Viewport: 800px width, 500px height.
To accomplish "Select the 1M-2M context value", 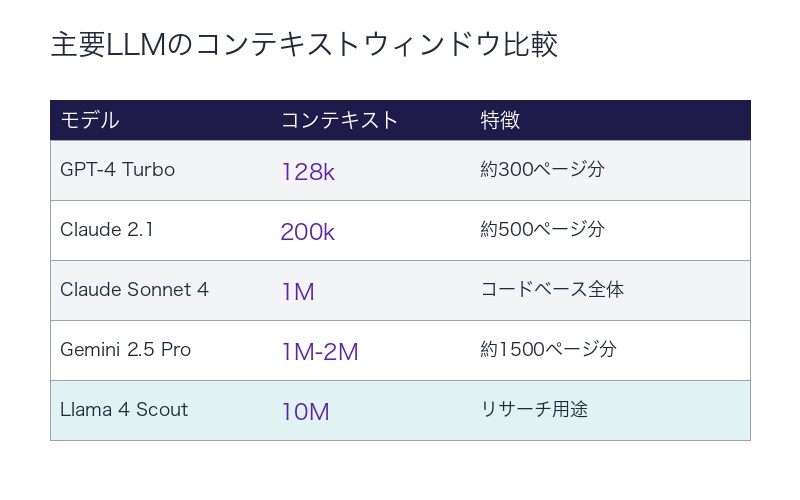I will pos(320,352).
